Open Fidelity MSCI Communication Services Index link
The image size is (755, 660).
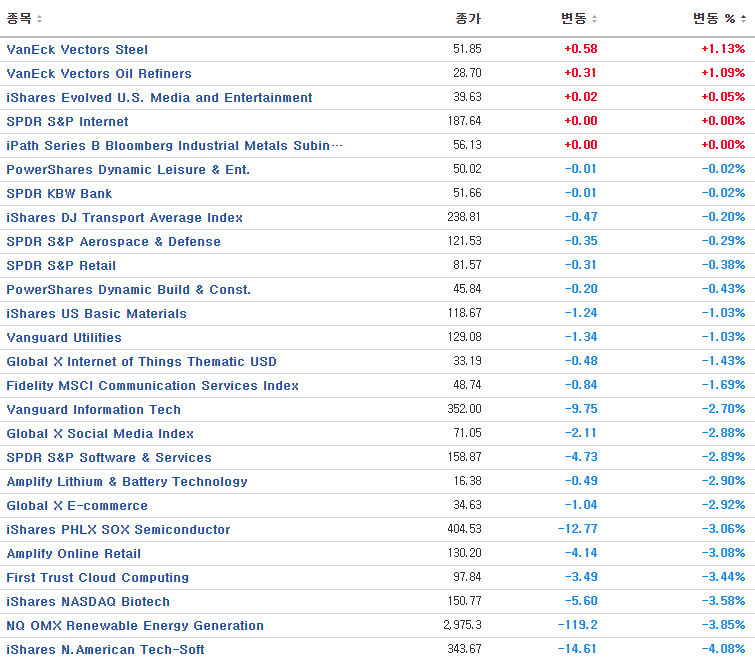tap(152, 386)
